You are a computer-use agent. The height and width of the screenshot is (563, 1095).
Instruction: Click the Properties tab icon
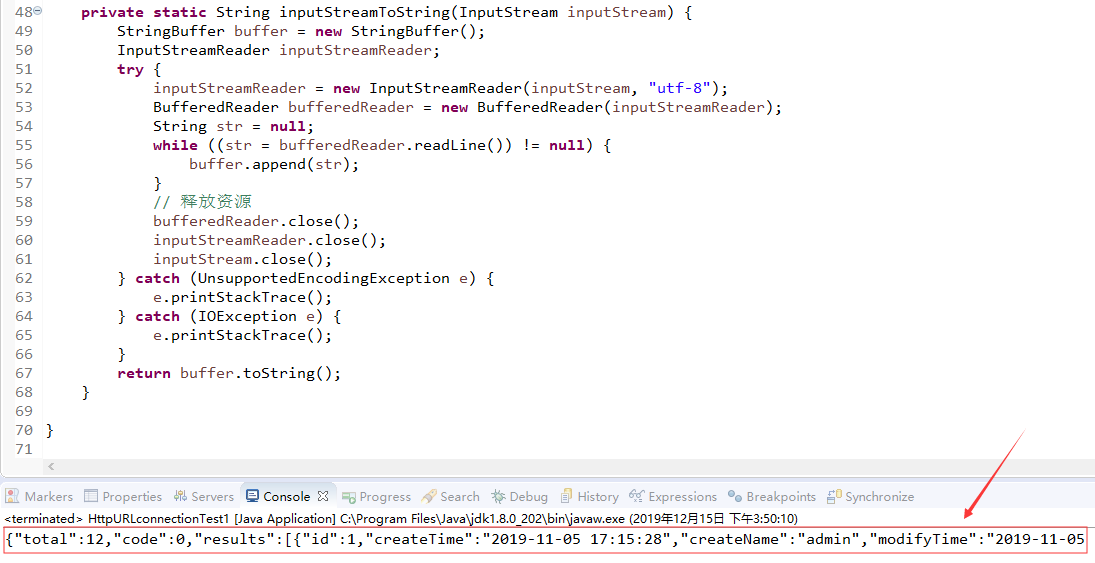pos(91,496)
